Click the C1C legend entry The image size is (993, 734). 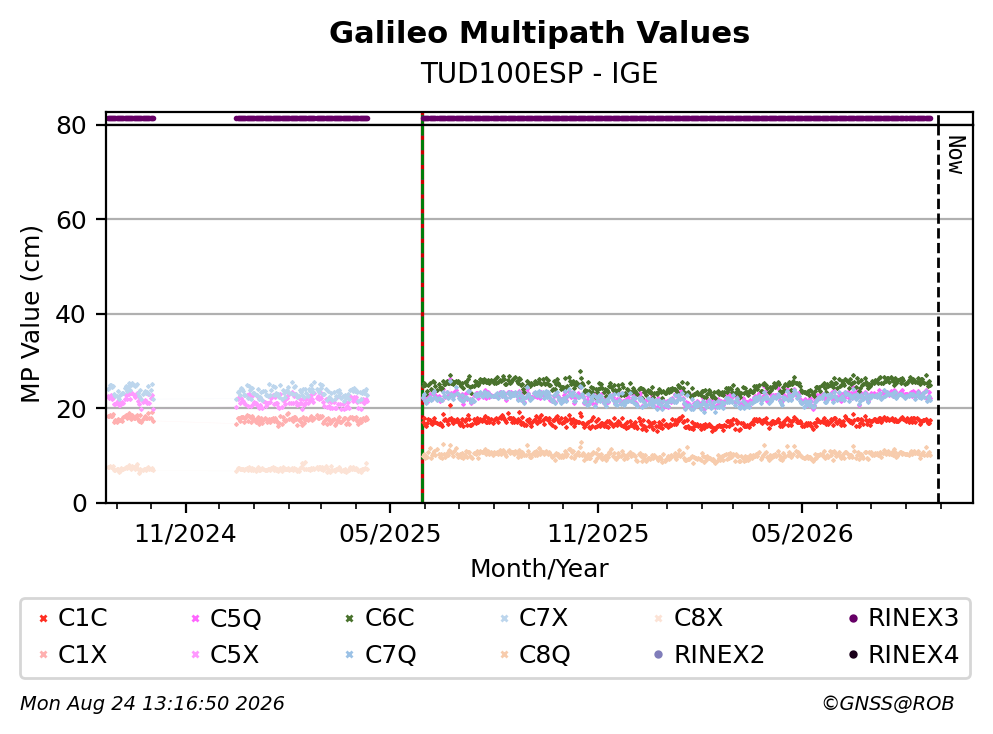click(73, 617)
